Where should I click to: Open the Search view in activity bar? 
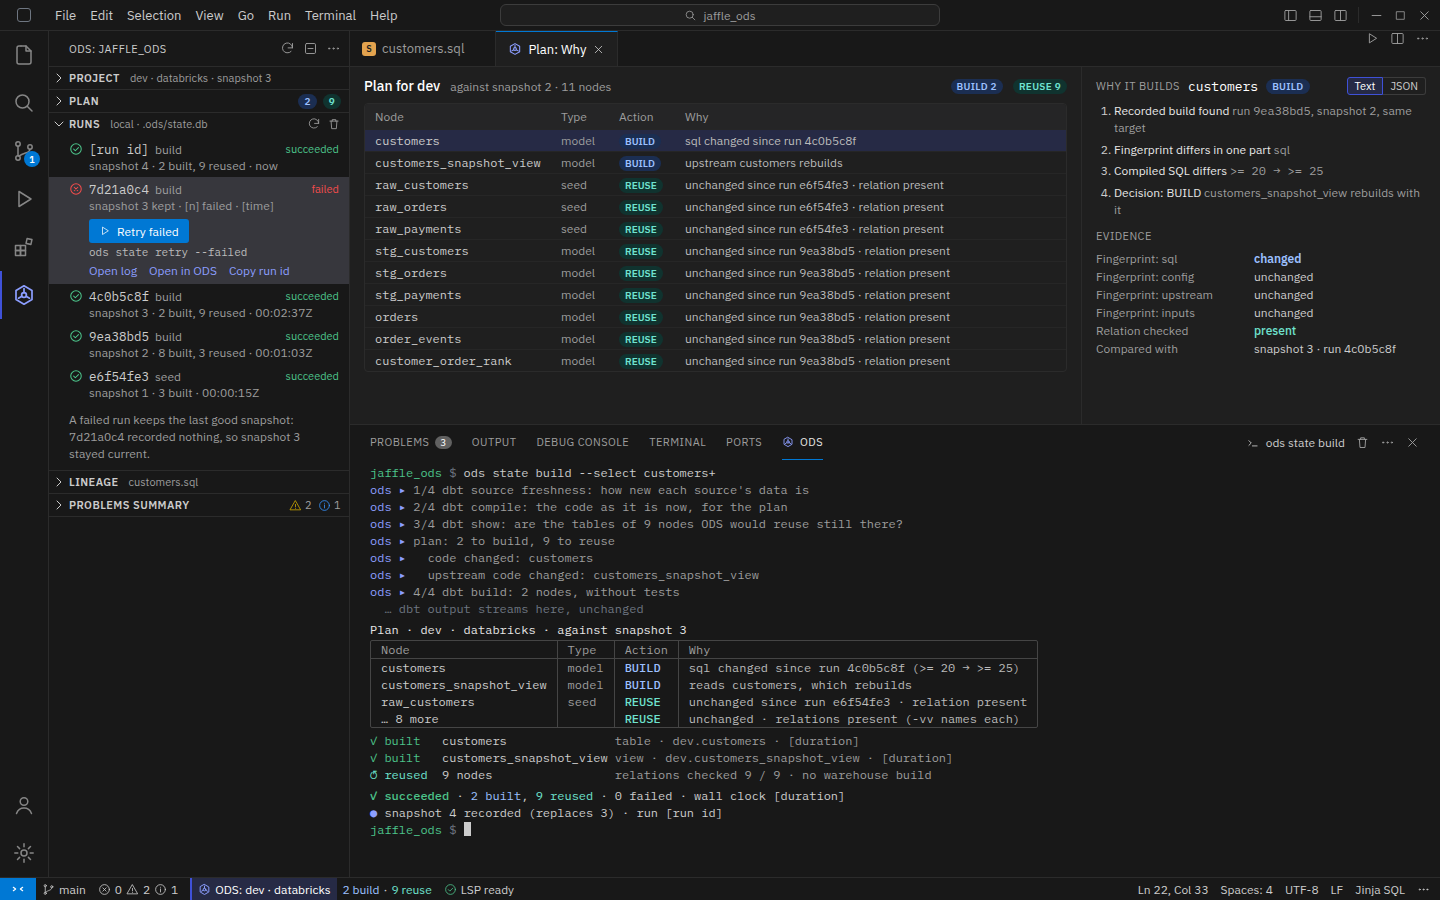(24, 103)
